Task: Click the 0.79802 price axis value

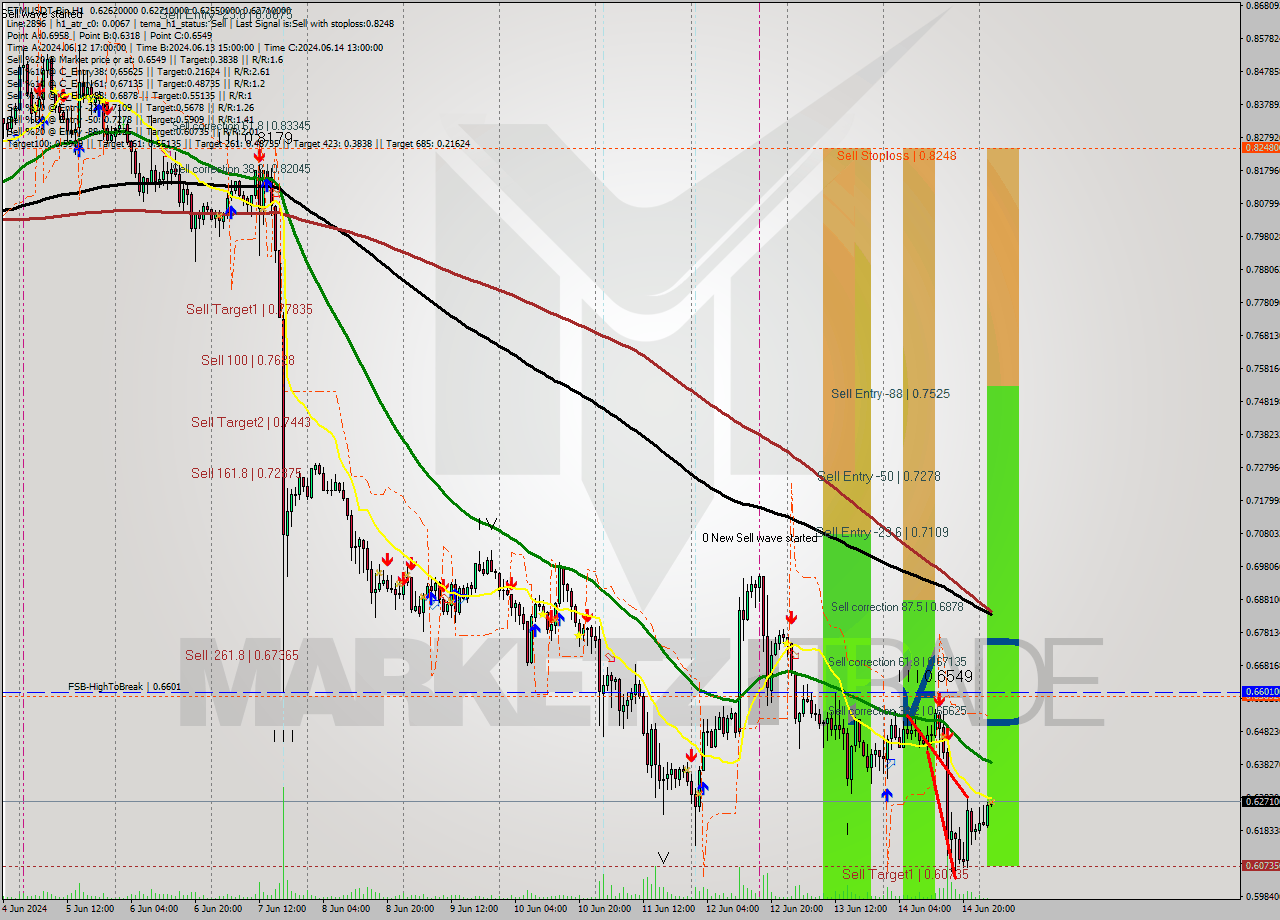Action: 1262,236
